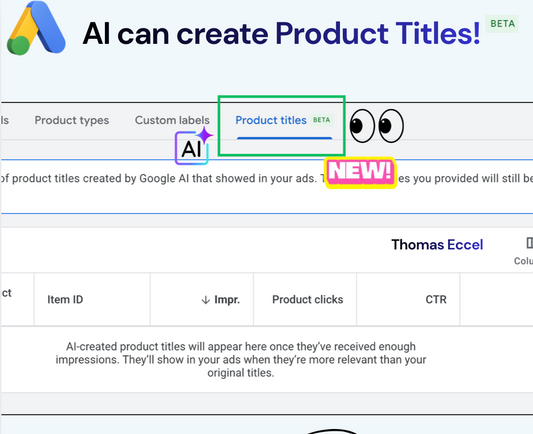Click the CTR column header
Screen dimensions: 533x434
click(436, 299)
